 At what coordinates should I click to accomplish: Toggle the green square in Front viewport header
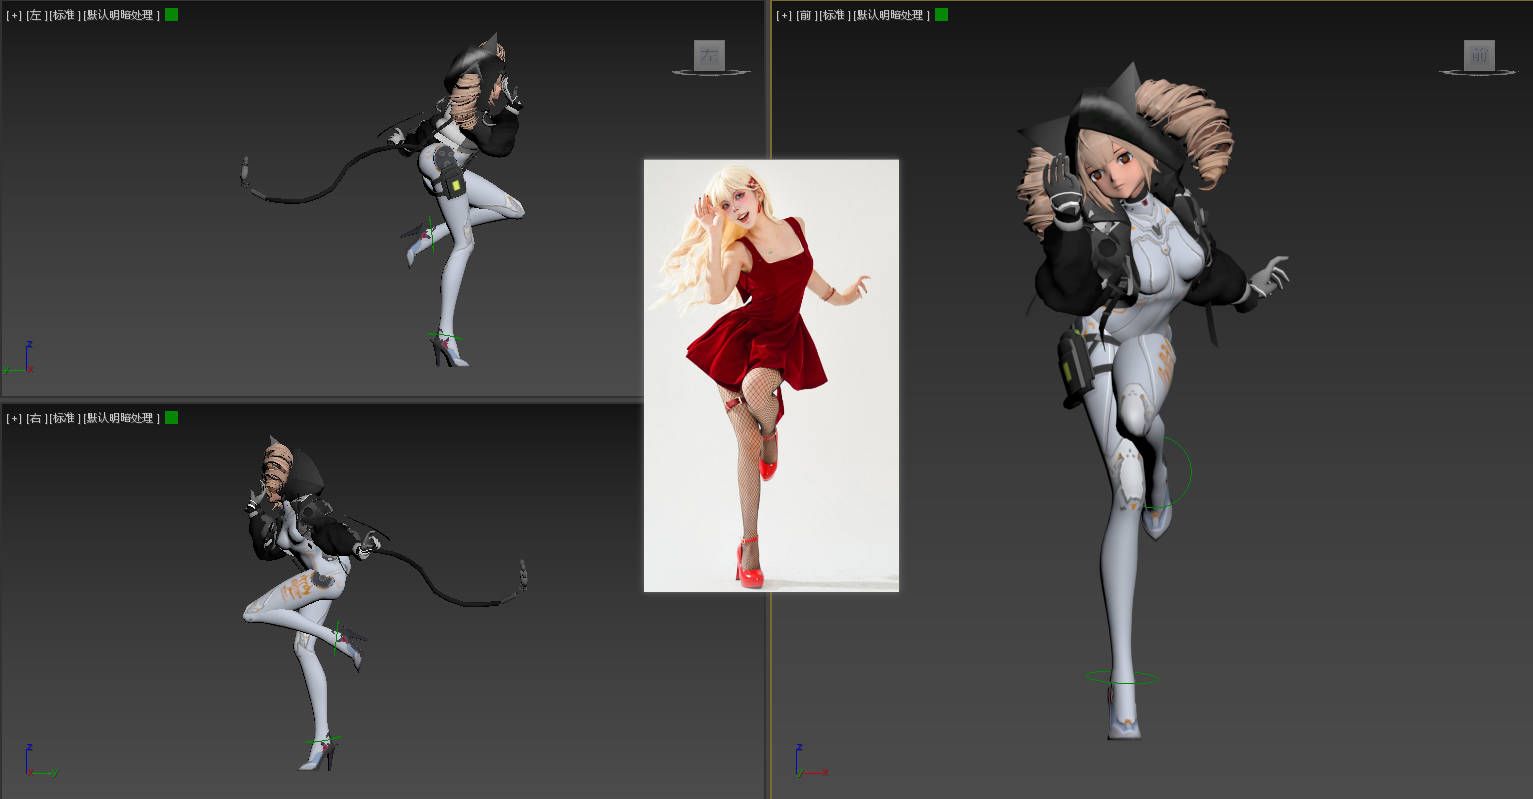pos(941,15)
